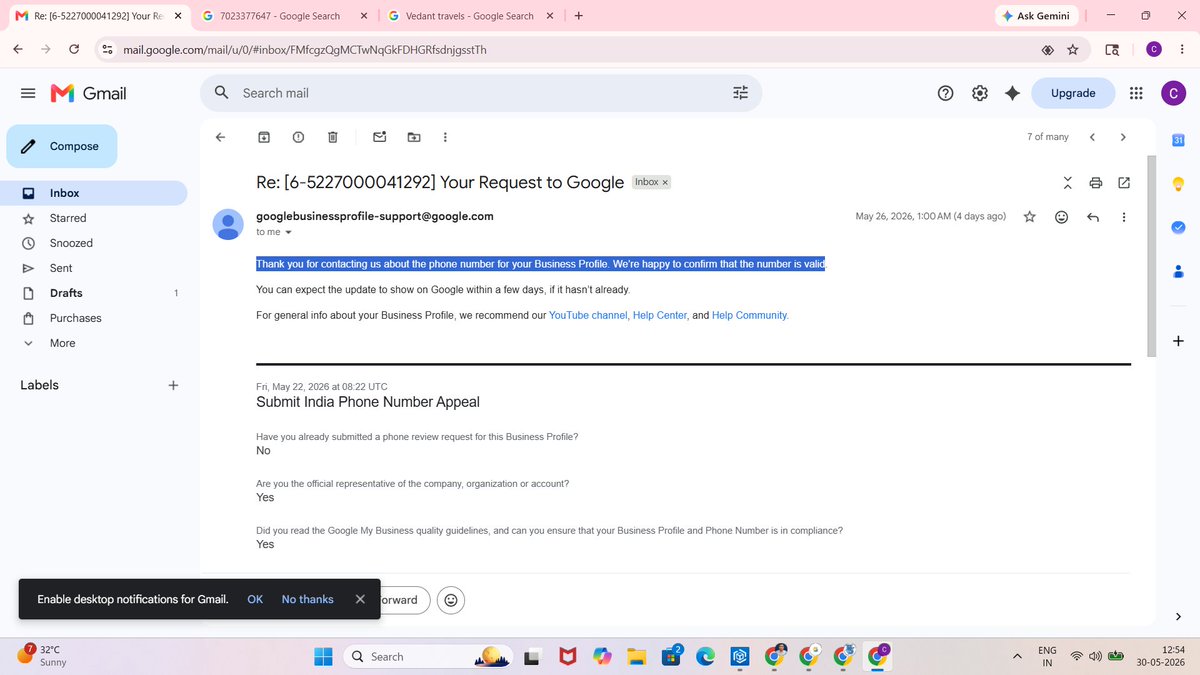Open the Google apps grid
The height and width of the screenshot is (675, 1200).
1136,93
